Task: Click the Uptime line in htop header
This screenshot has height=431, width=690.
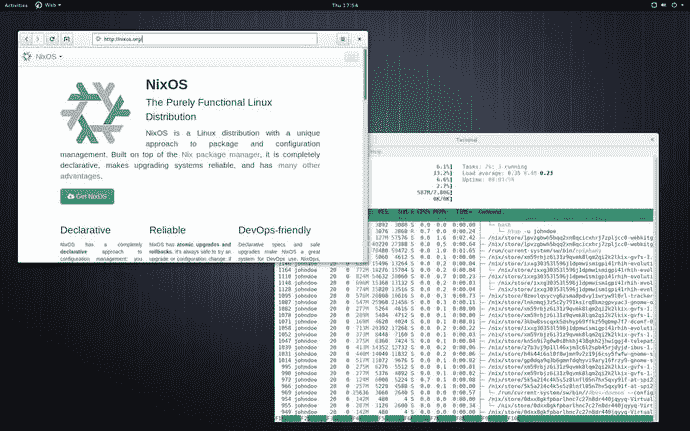Action: (x=488, y=180)
